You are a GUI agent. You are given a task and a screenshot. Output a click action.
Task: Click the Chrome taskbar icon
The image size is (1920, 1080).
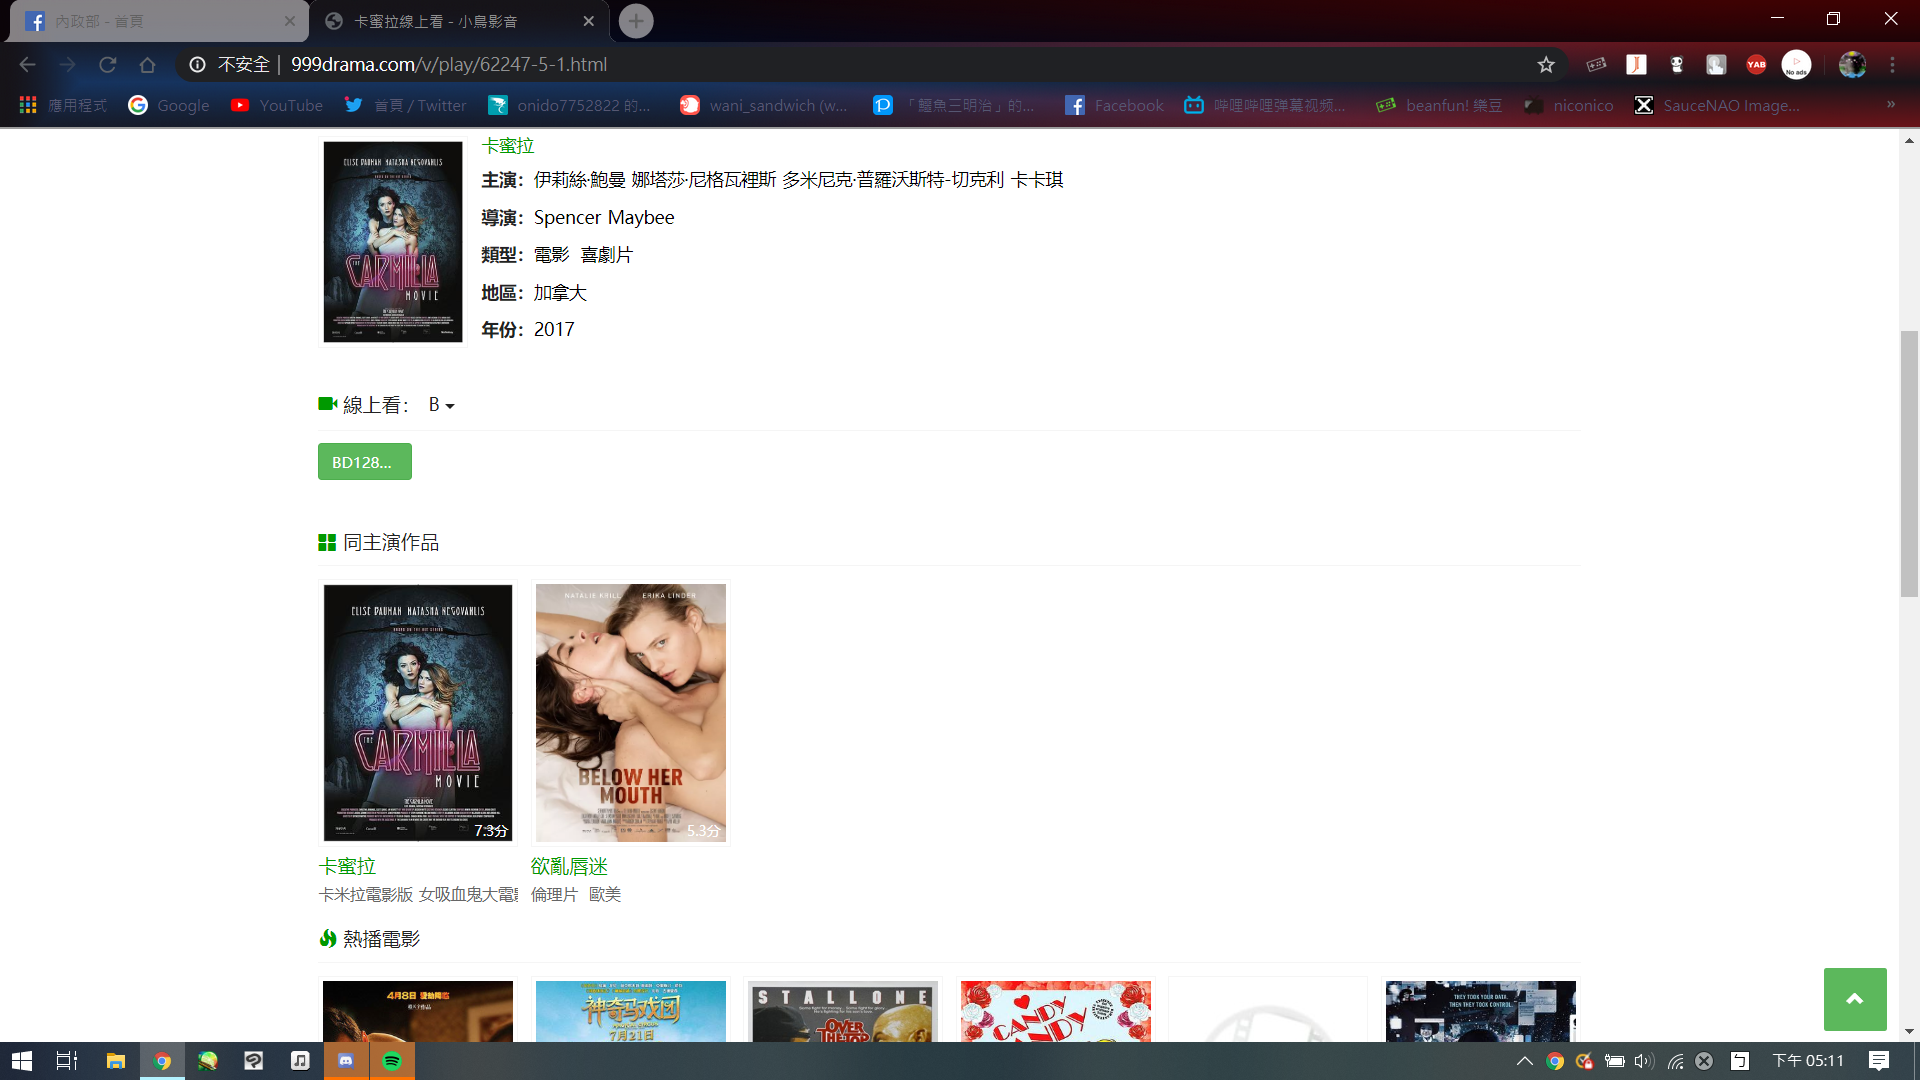(x=162, y=1061)
